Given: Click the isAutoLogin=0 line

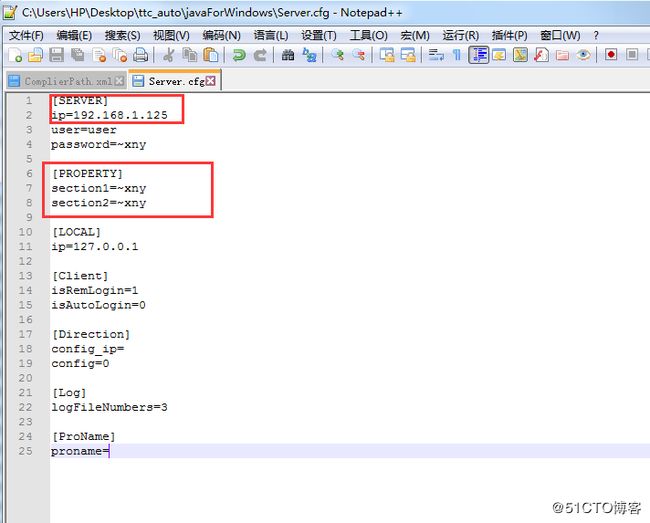Looking at the screenshot, I should 98,305.
